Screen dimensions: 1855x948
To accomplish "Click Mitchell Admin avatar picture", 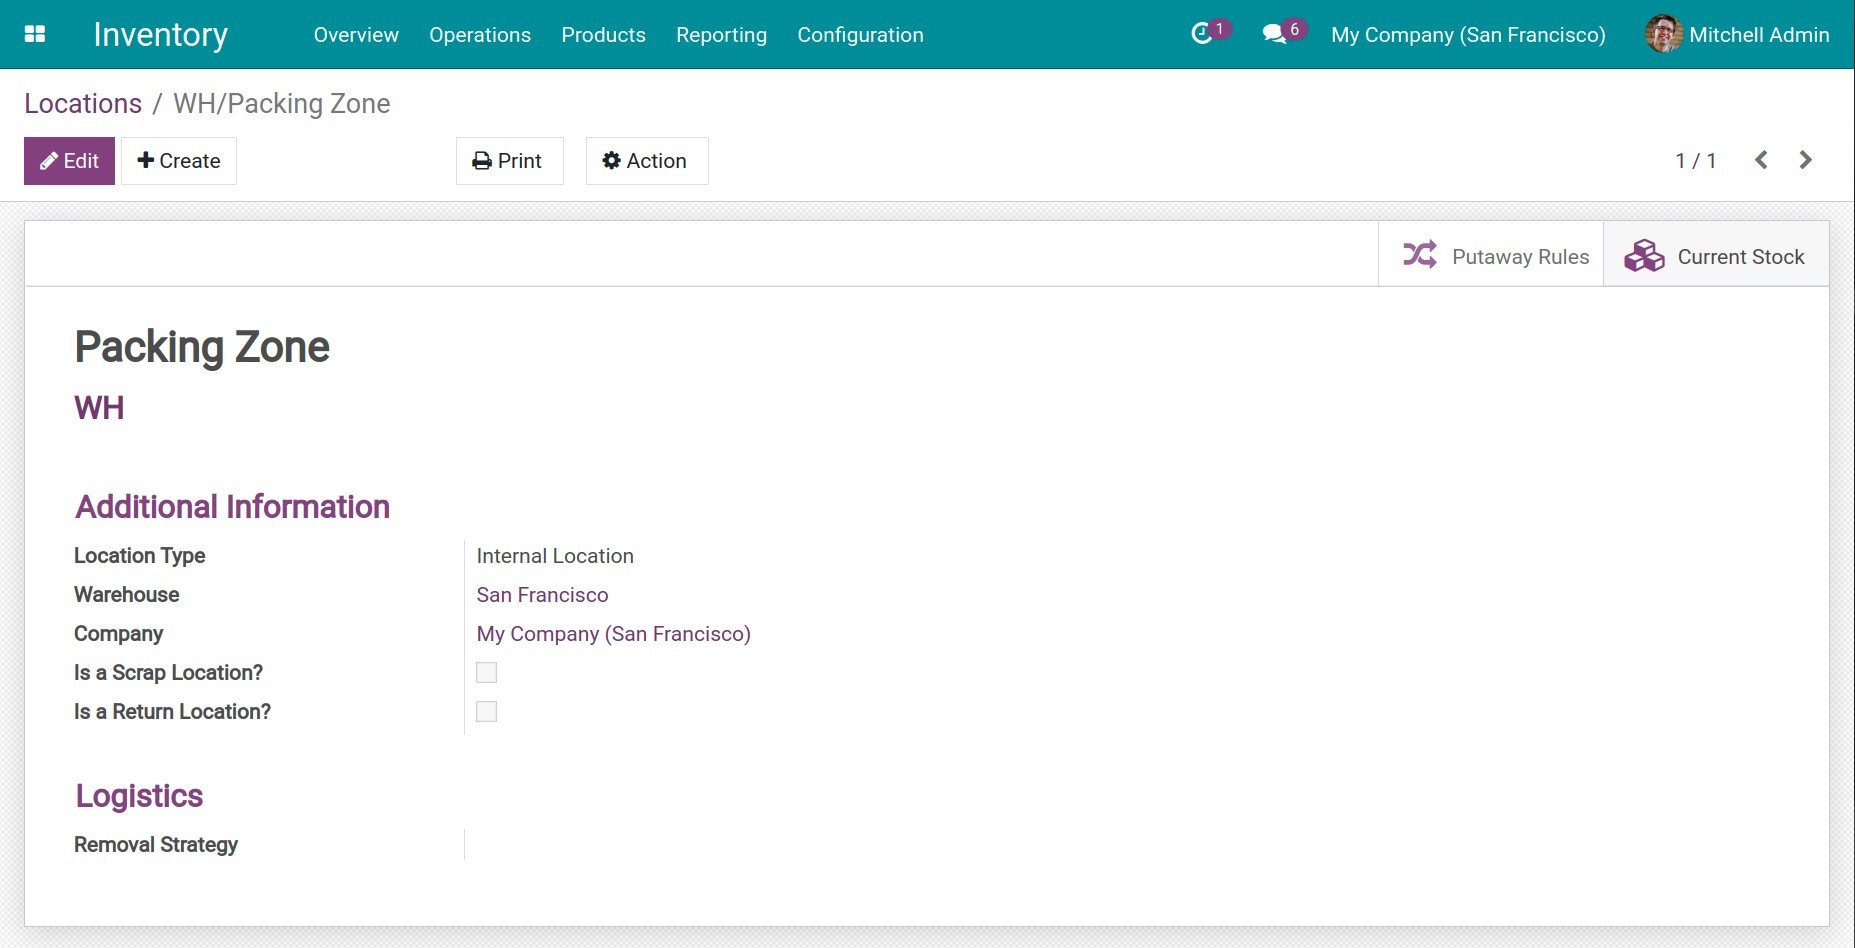I will click(x=1663, y=34).
